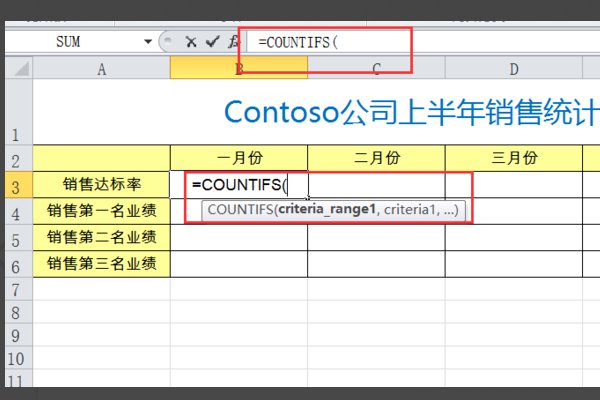Select row 6 header
Image resolution: width=600 pixels, height=400 pixels.
(19, 264)
